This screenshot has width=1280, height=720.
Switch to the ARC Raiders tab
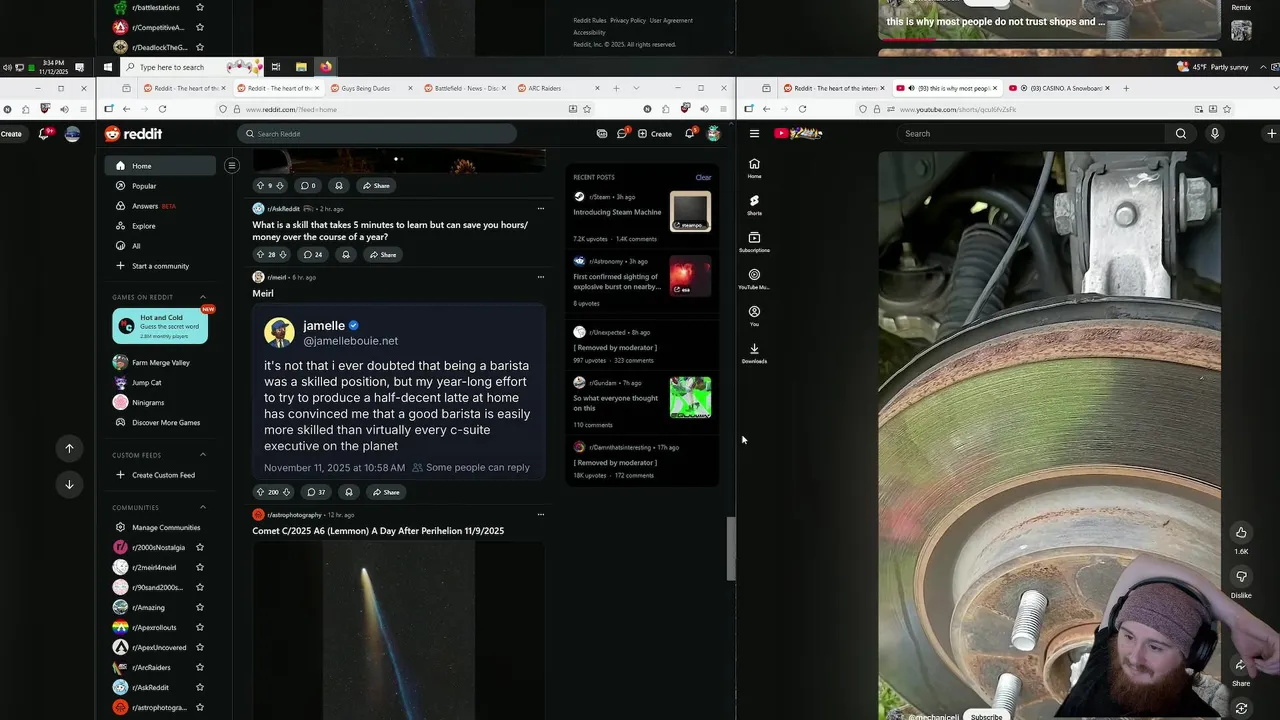558,88
